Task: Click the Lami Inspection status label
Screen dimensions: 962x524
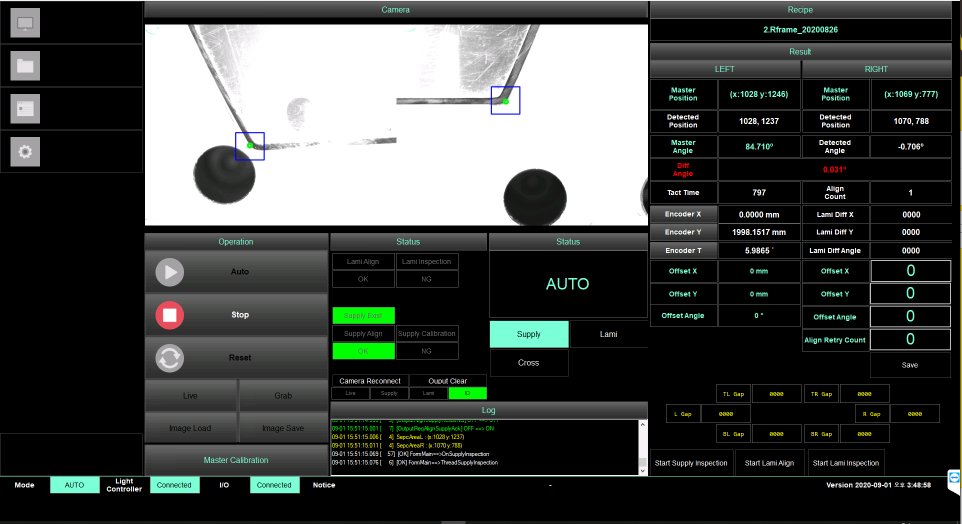Action: tap(426, 261)
